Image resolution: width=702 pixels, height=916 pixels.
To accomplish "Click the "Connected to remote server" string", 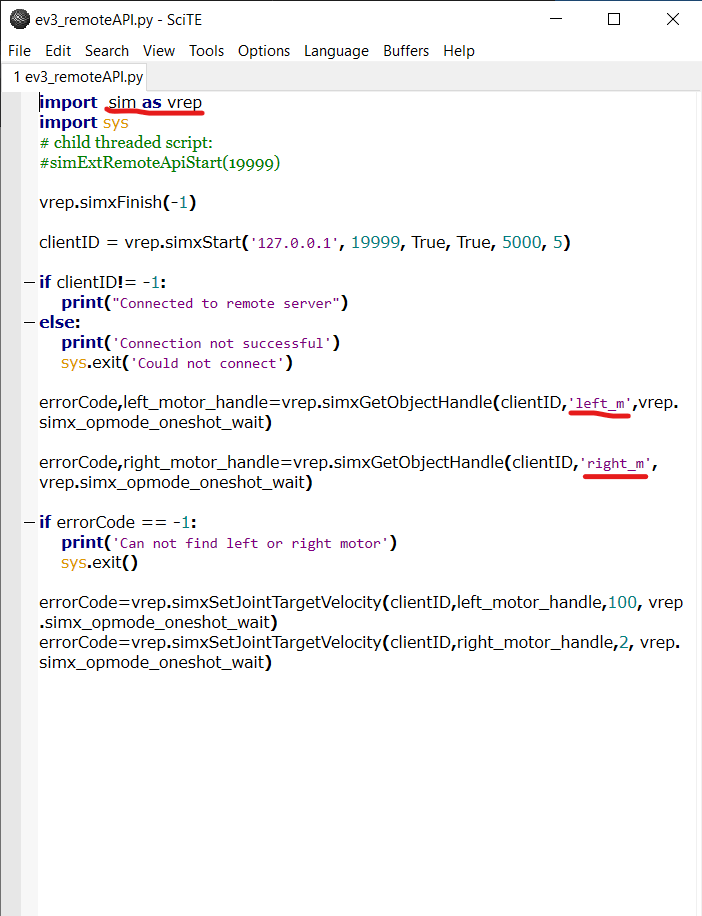I will click(225, 303).
